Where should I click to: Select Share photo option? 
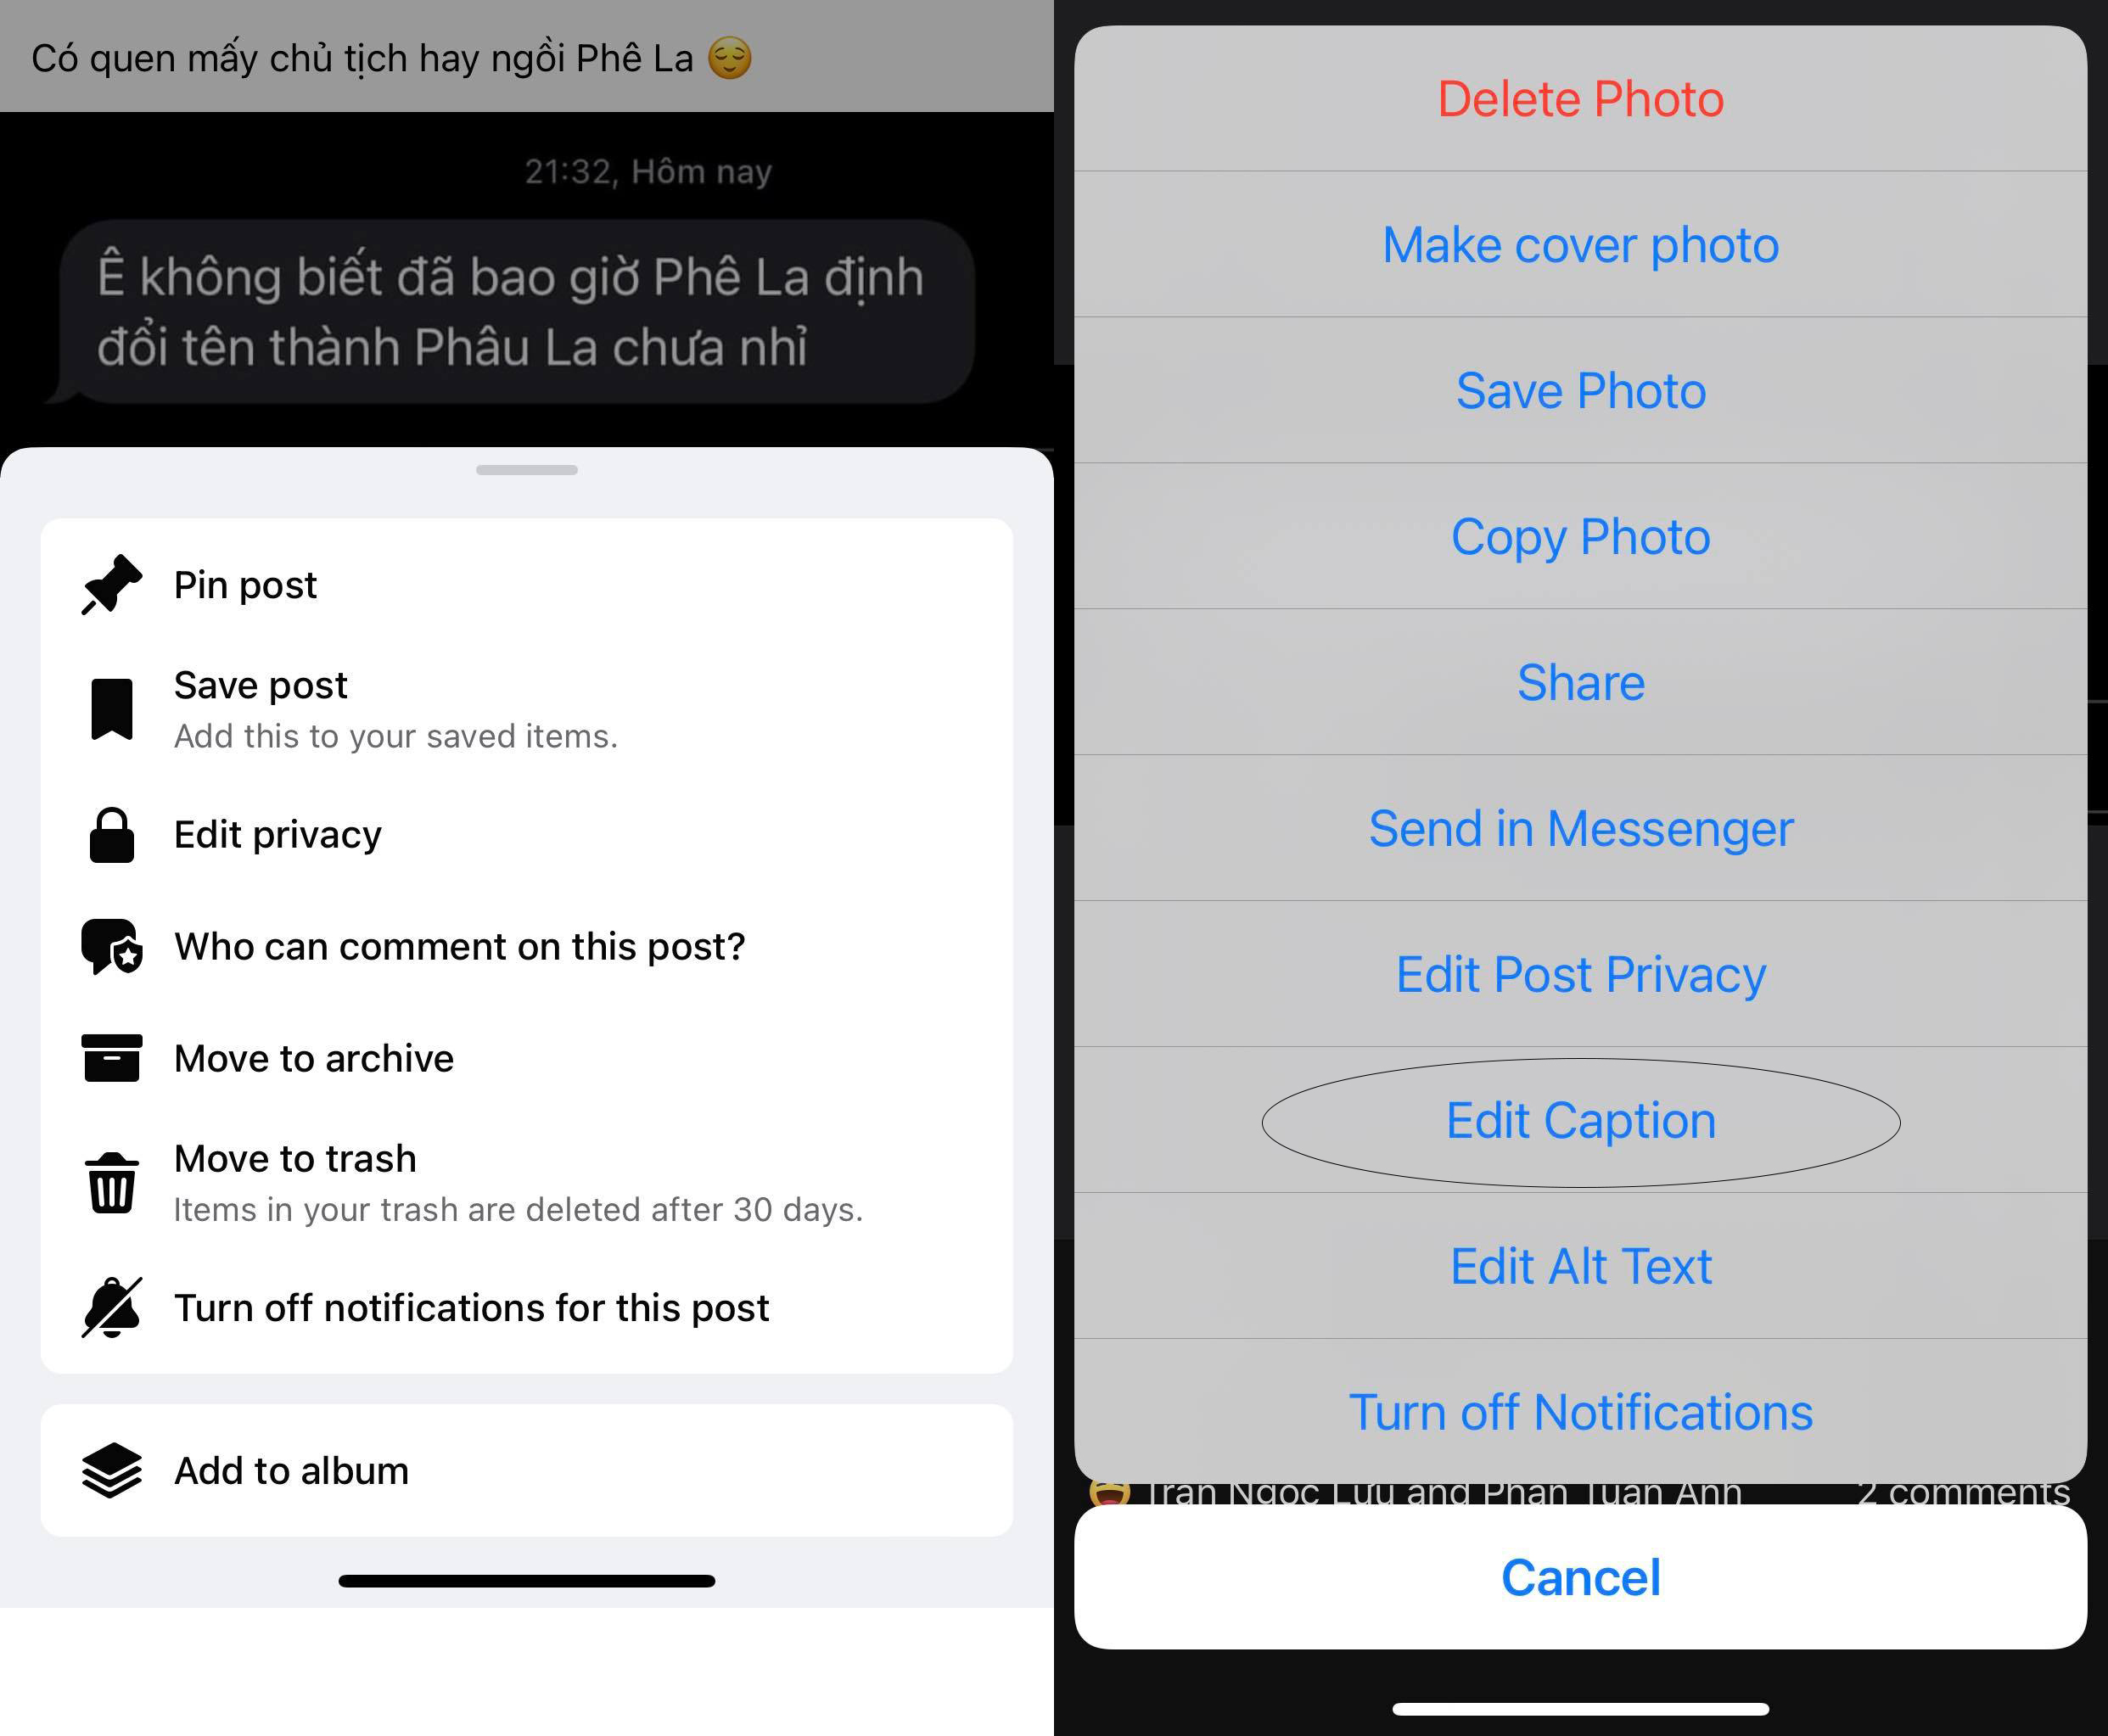point(1579,680)
